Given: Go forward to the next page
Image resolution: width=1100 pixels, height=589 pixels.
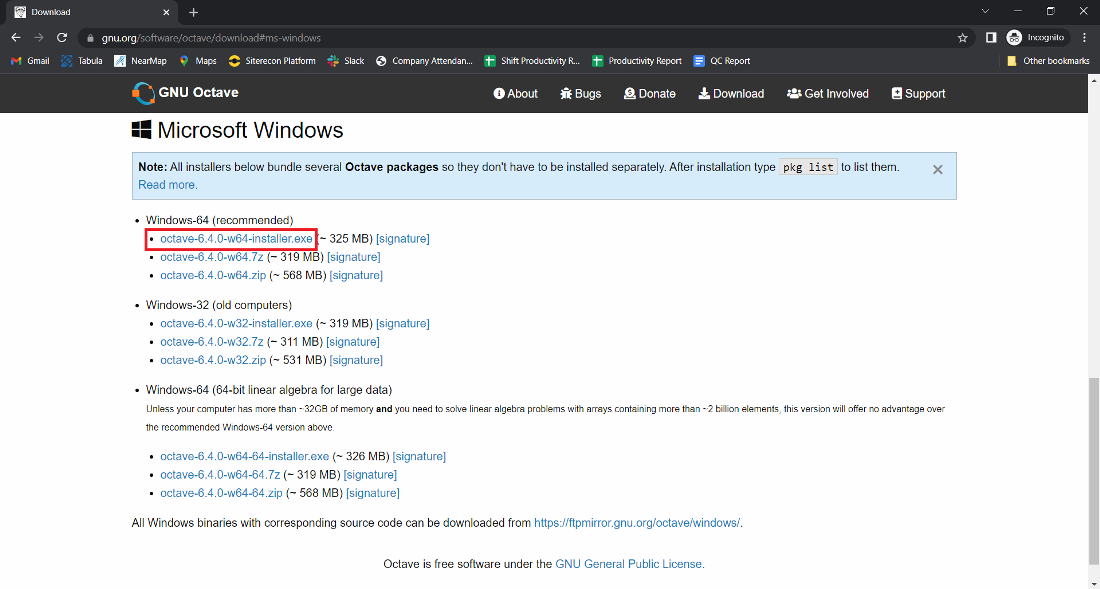Looking at the screenshot, I should (x=39, y=38).
